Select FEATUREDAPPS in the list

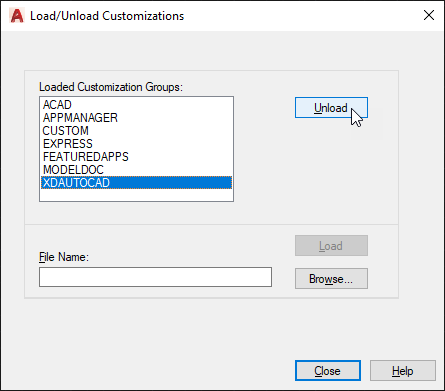(136, 157)
